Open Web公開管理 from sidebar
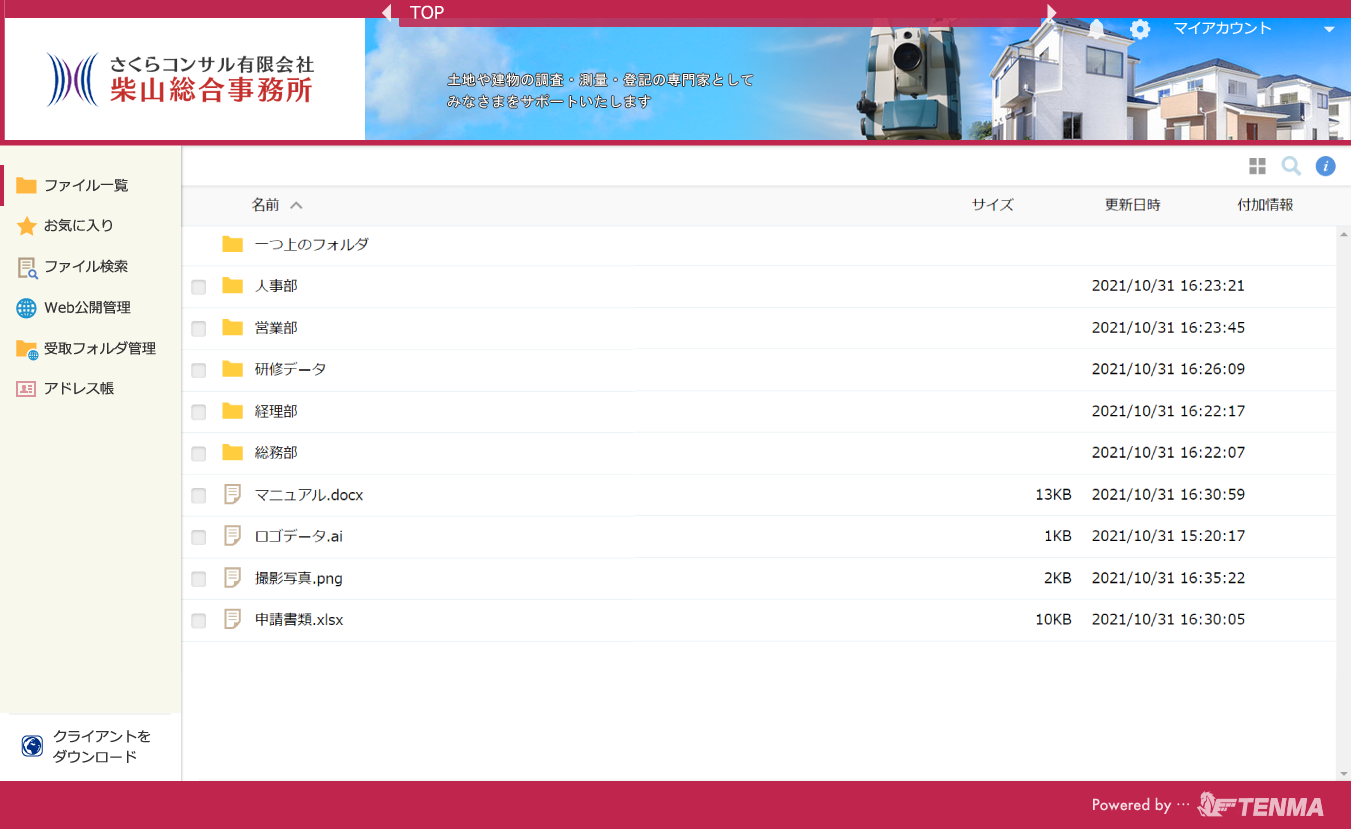 point(86,308)
